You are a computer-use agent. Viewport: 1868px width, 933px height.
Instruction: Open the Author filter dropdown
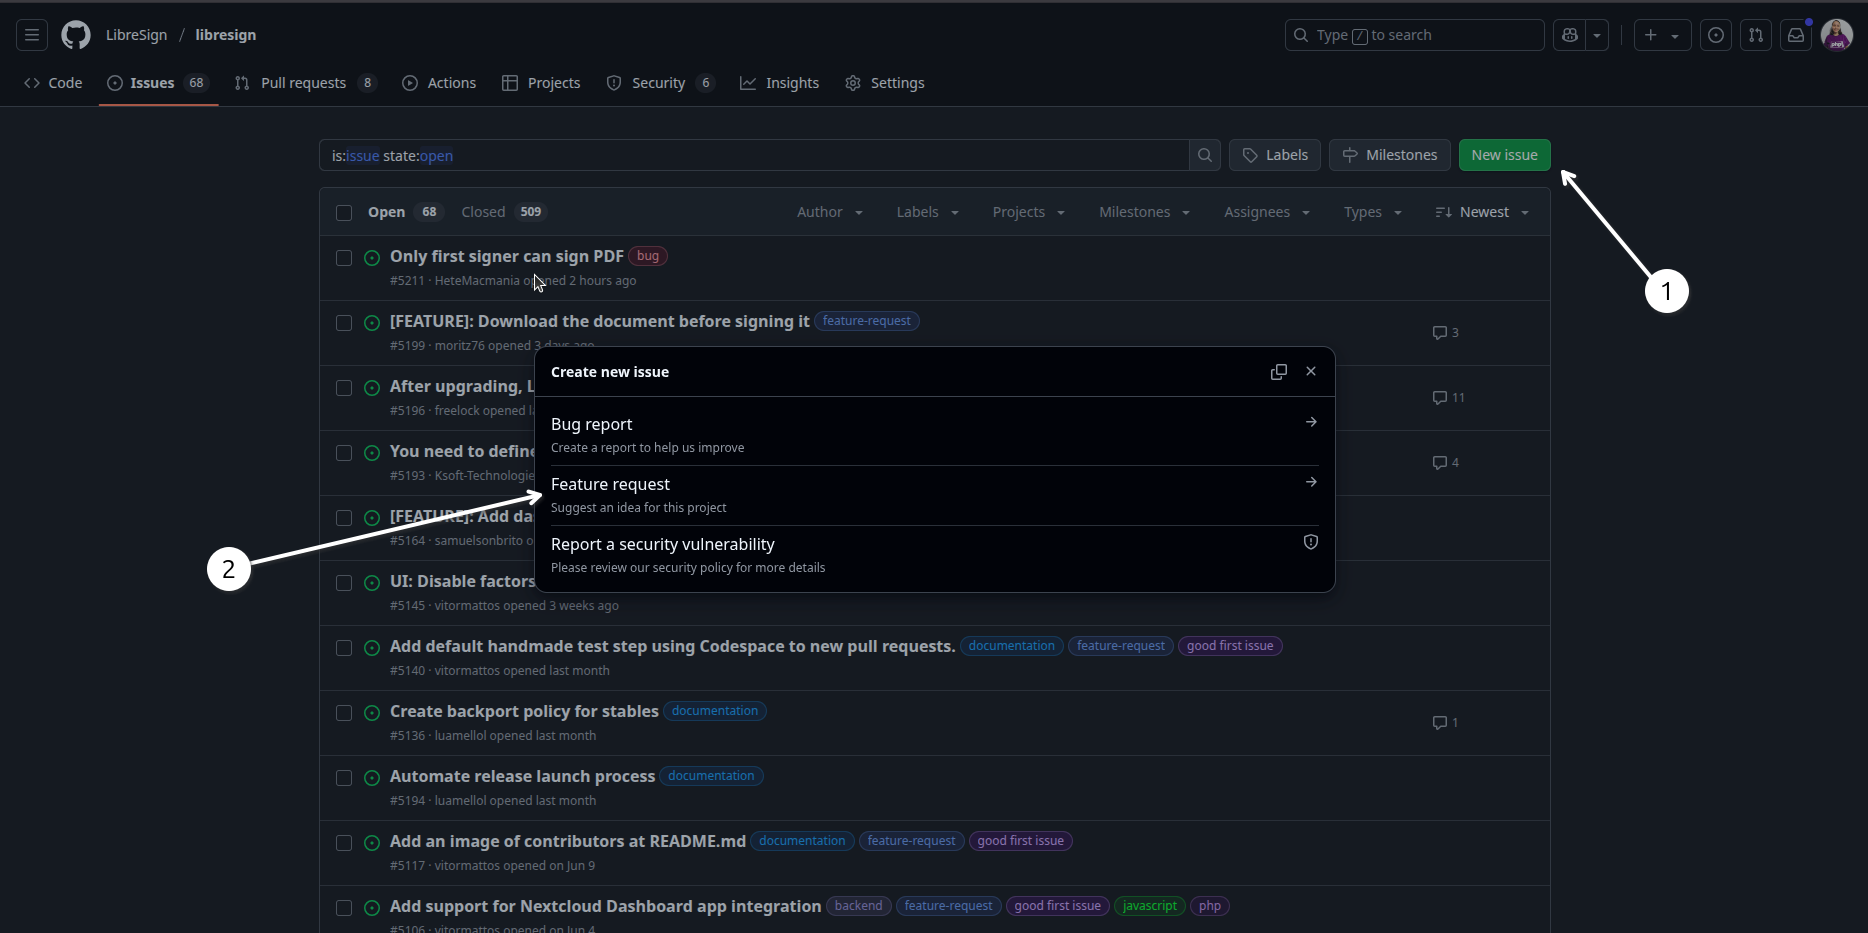tap(830, 212)
